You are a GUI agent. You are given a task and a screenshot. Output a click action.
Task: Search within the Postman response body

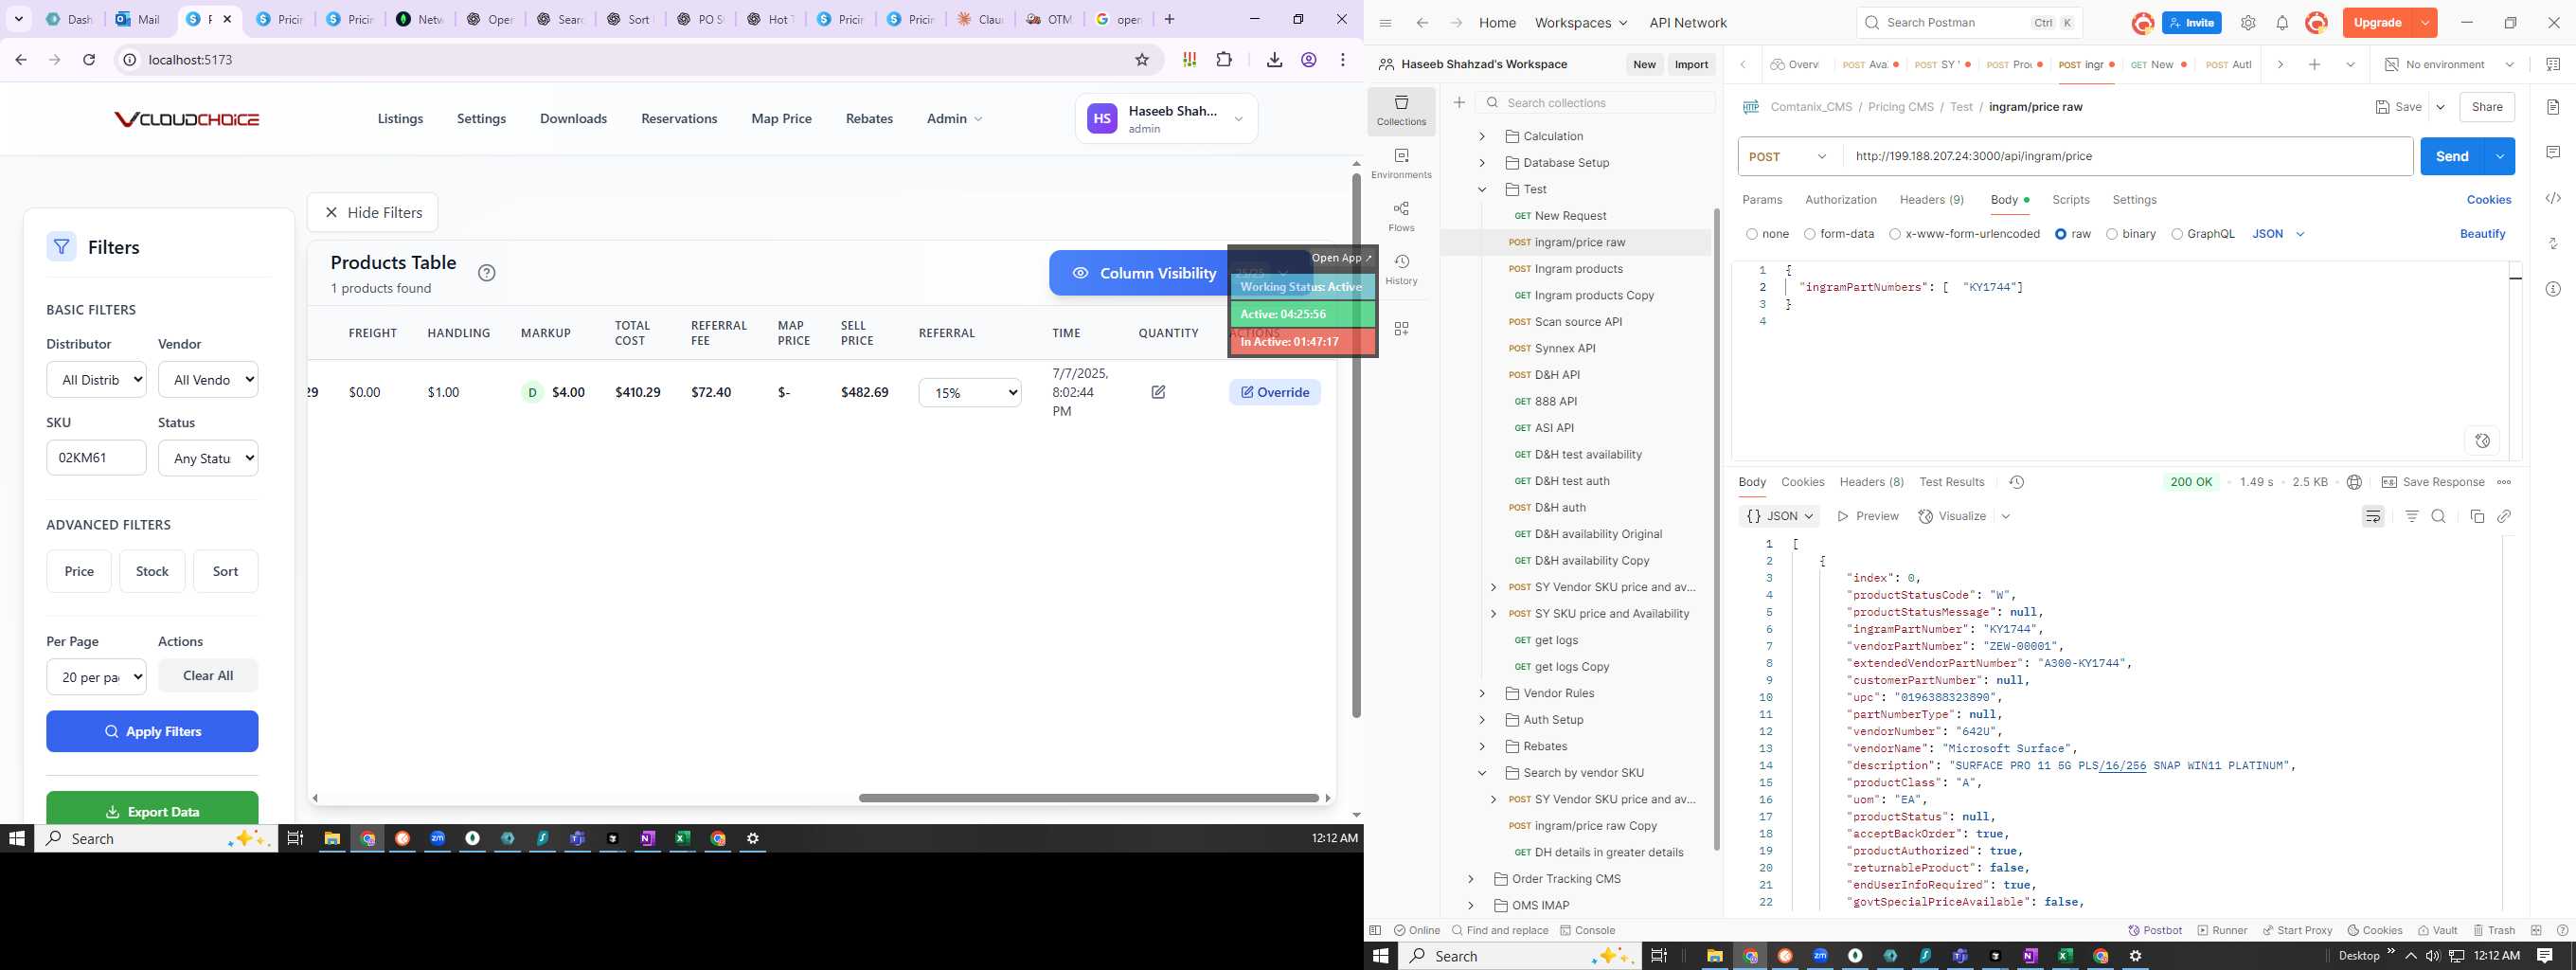[x=2438, y=516]
